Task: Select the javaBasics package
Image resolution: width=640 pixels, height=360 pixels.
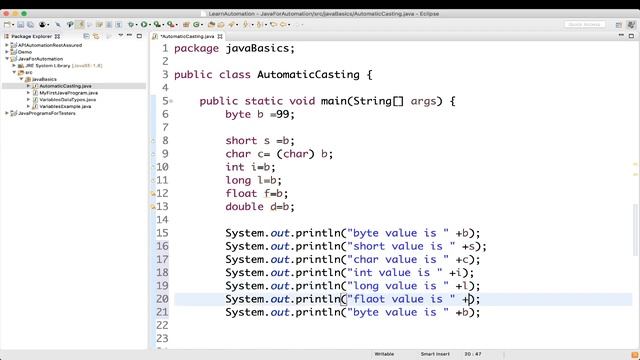Action: click(44, 79)
